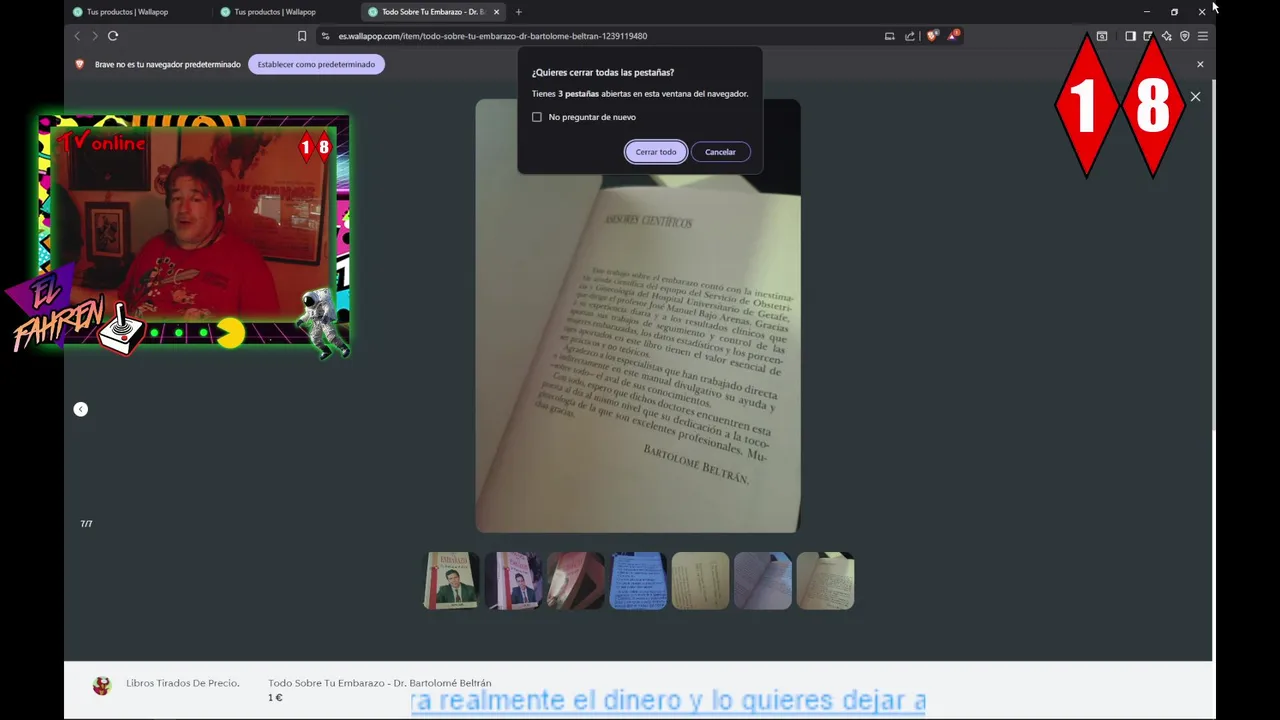Screen dimensions: 1280x720
Task: Select first thumbnail of book cover
Action: (x=451, y=580)
